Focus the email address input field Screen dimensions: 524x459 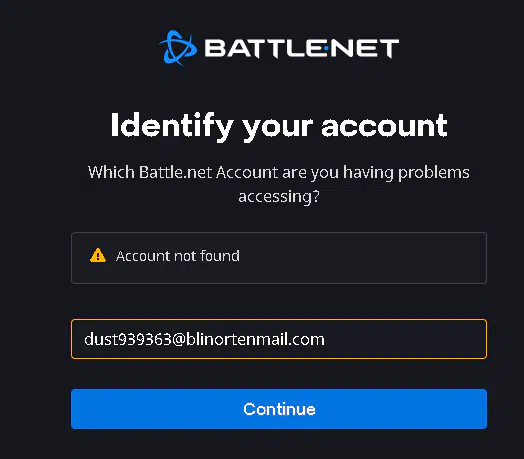(279, 339)
